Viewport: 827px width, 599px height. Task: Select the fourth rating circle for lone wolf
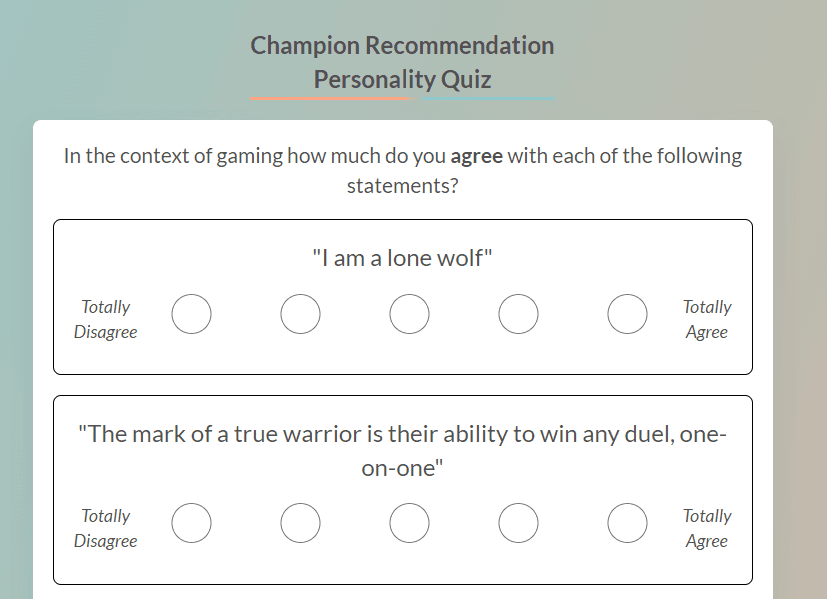point(518,313)
